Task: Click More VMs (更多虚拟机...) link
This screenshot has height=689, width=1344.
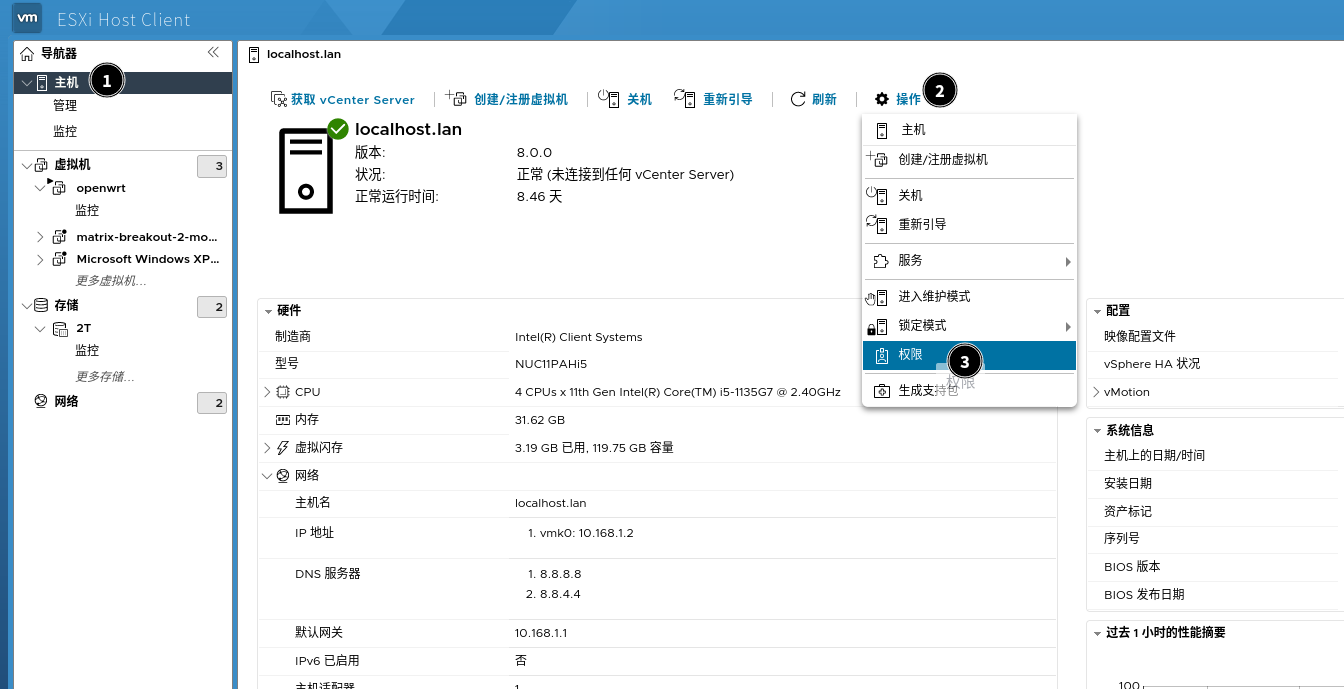Action: pos(110,281)
